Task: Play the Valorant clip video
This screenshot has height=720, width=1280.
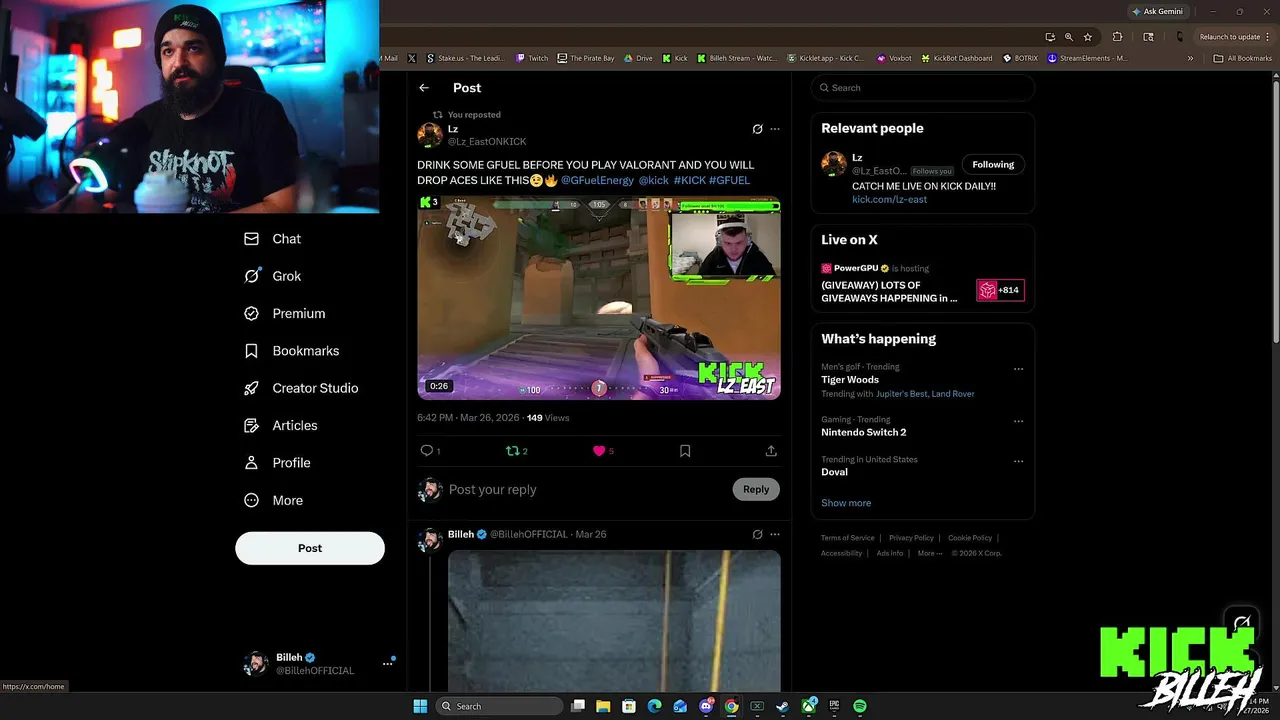Action: (599, 298)
